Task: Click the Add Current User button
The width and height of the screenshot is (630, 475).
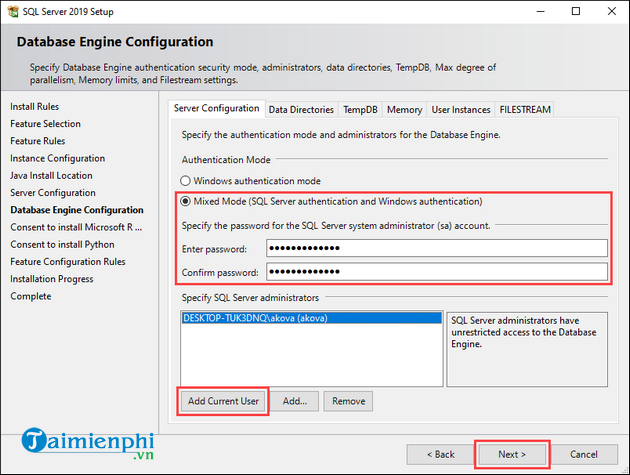Action: click(x=223, y=401)
